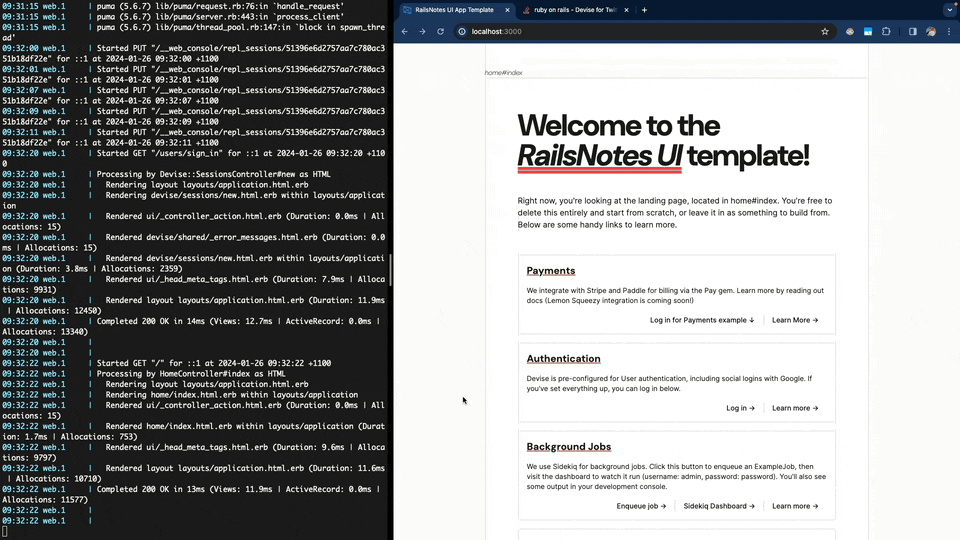The image size is (960, 540).
Task: Close the ruby on rails Devise tab
Action: (x=626, y=10)
